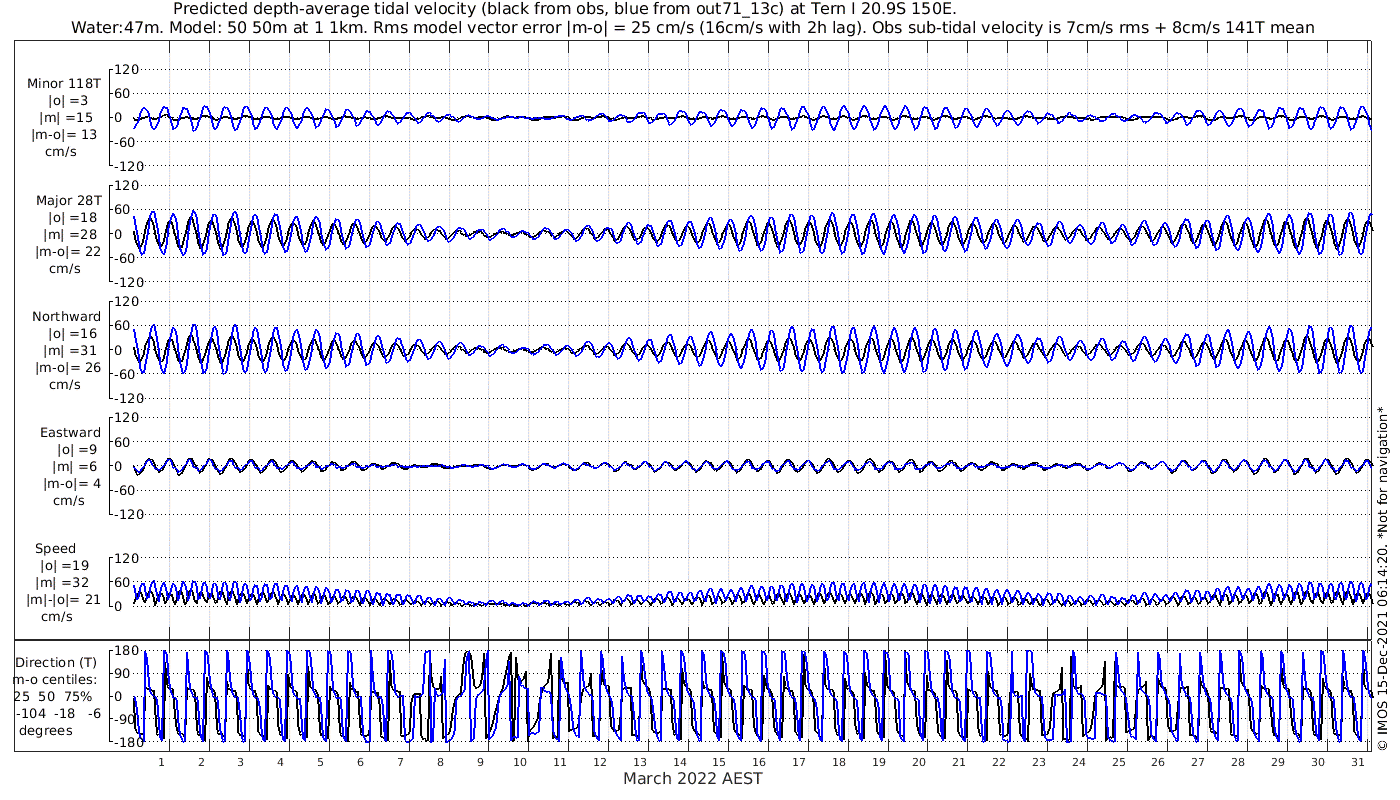Click the '|o| =16' value under Northward
The width and height of the screenshot is (1400, 800).
(x=73, y=333)
